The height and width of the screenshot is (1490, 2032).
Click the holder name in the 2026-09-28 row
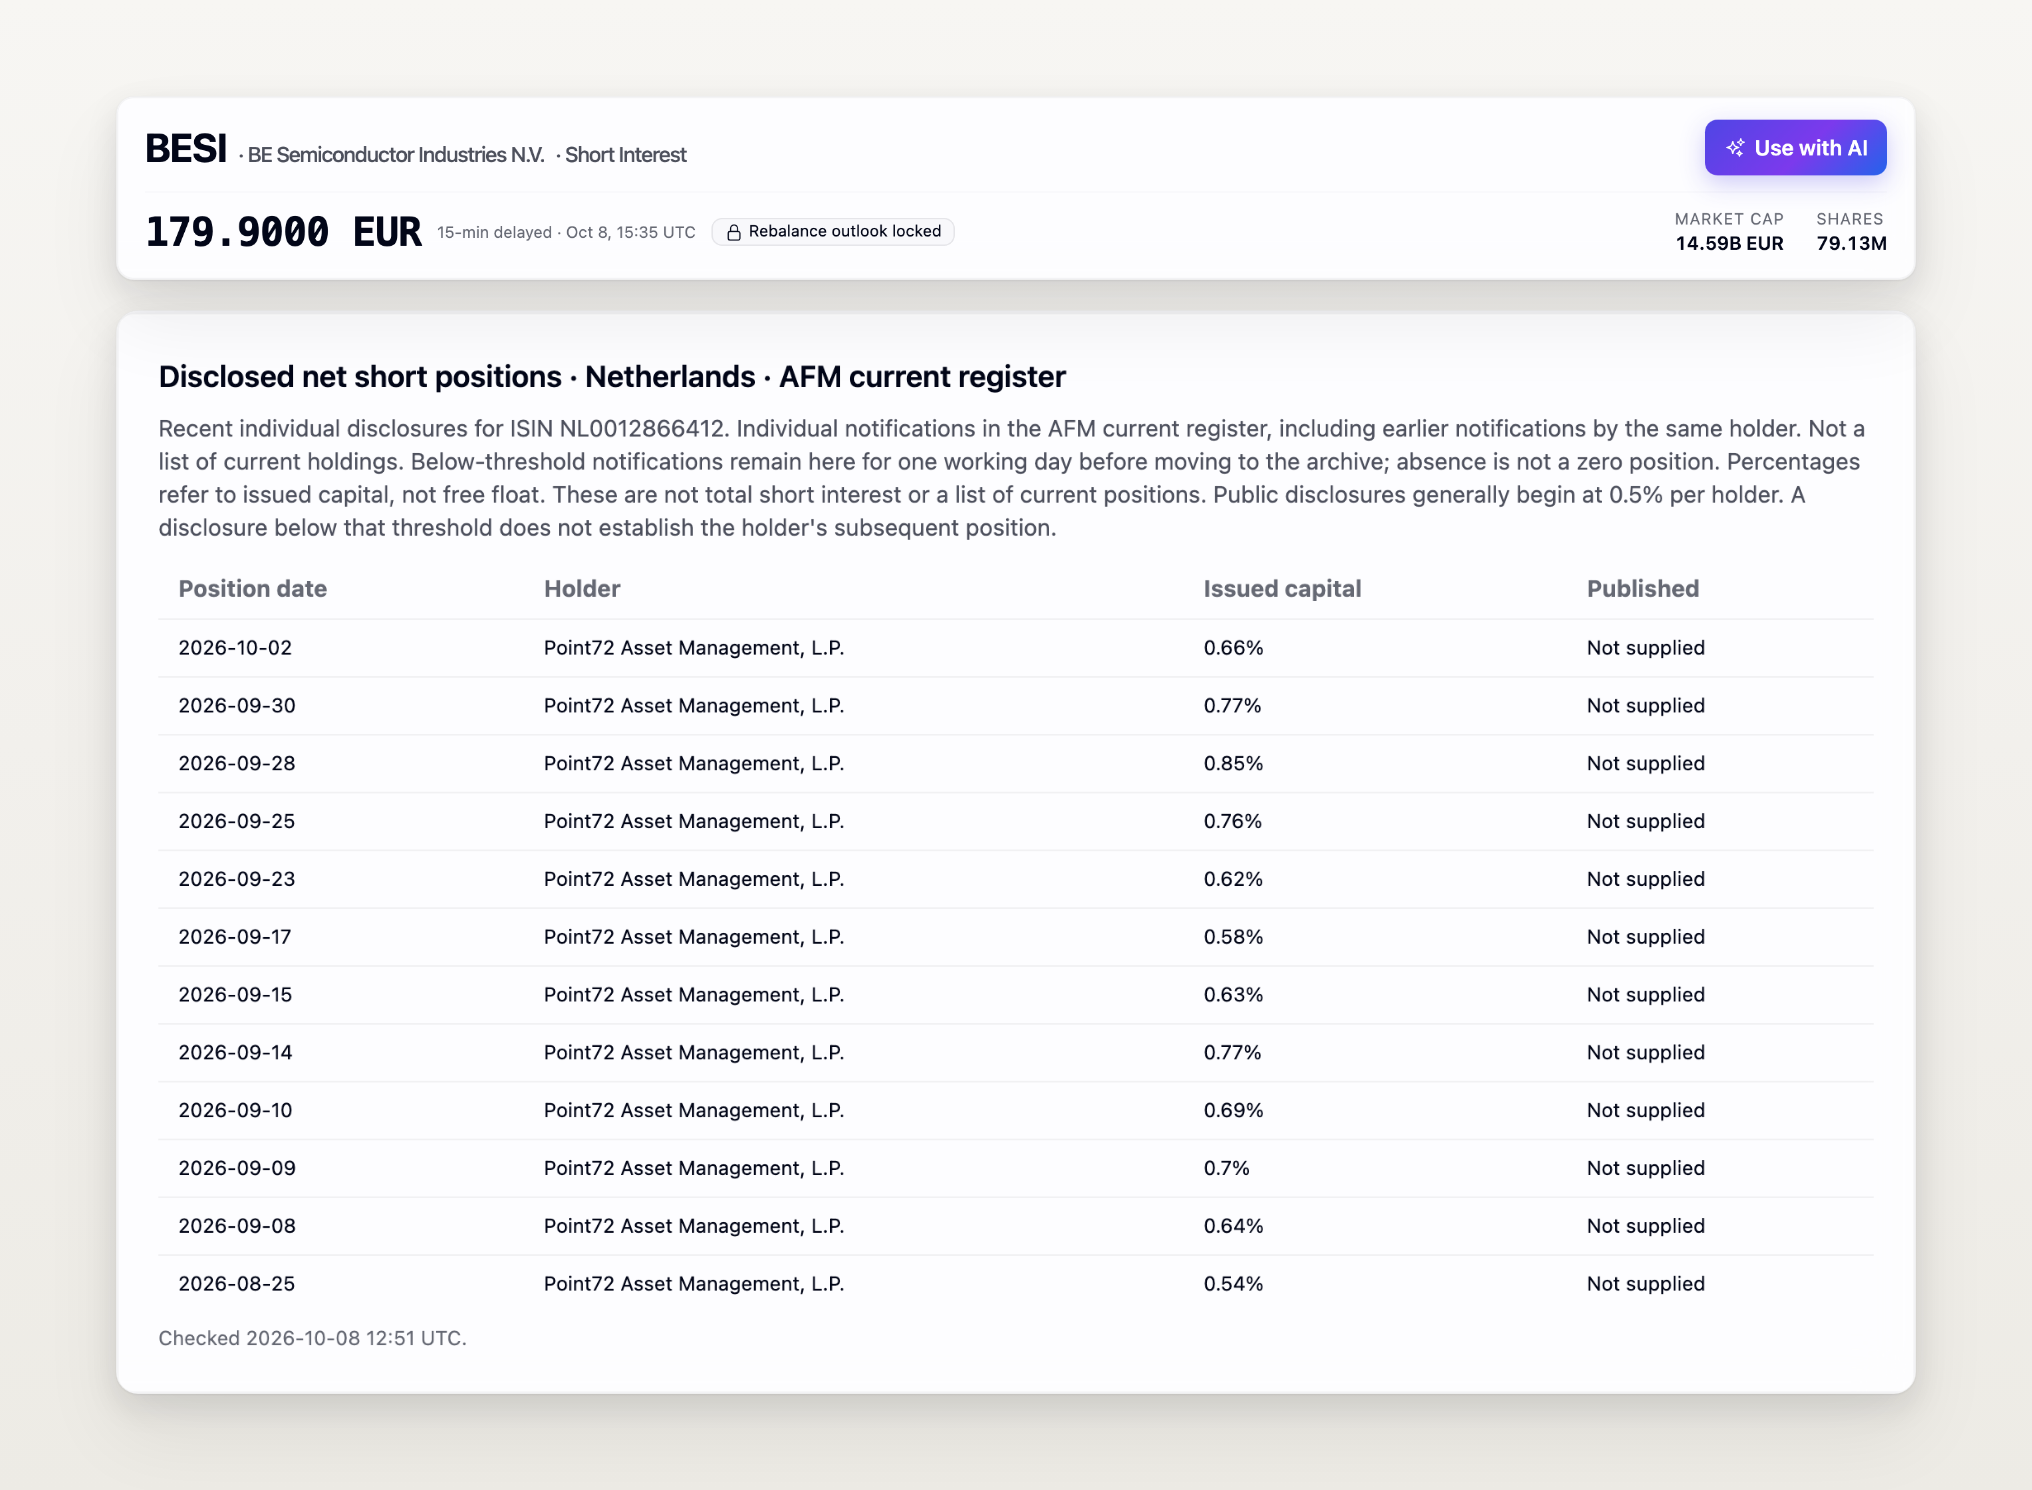(x=694, y=764)
